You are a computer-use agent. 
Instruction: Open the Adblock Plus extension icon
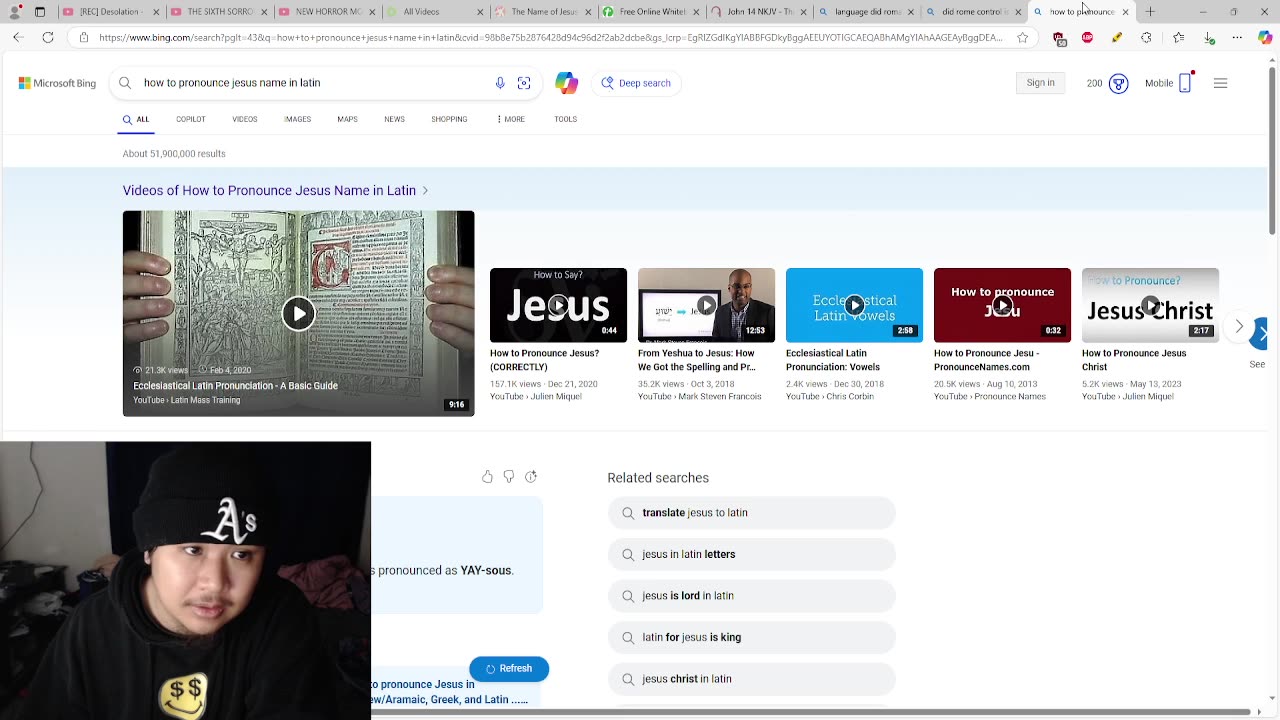[x=1088, y=38]
